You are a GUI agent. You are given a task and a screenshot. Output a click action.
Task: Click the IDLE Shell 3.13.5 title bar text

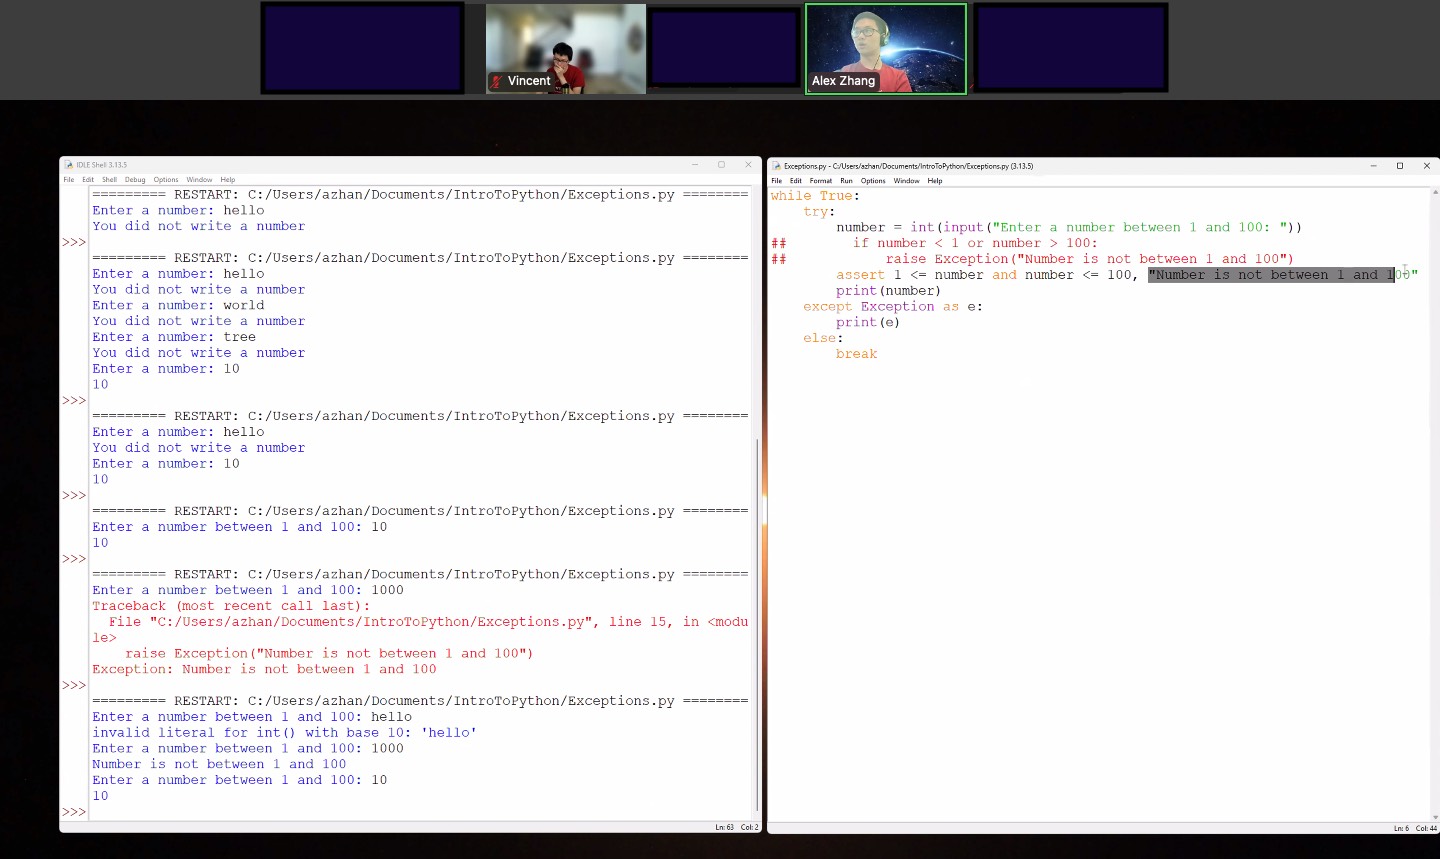(102, 165)
